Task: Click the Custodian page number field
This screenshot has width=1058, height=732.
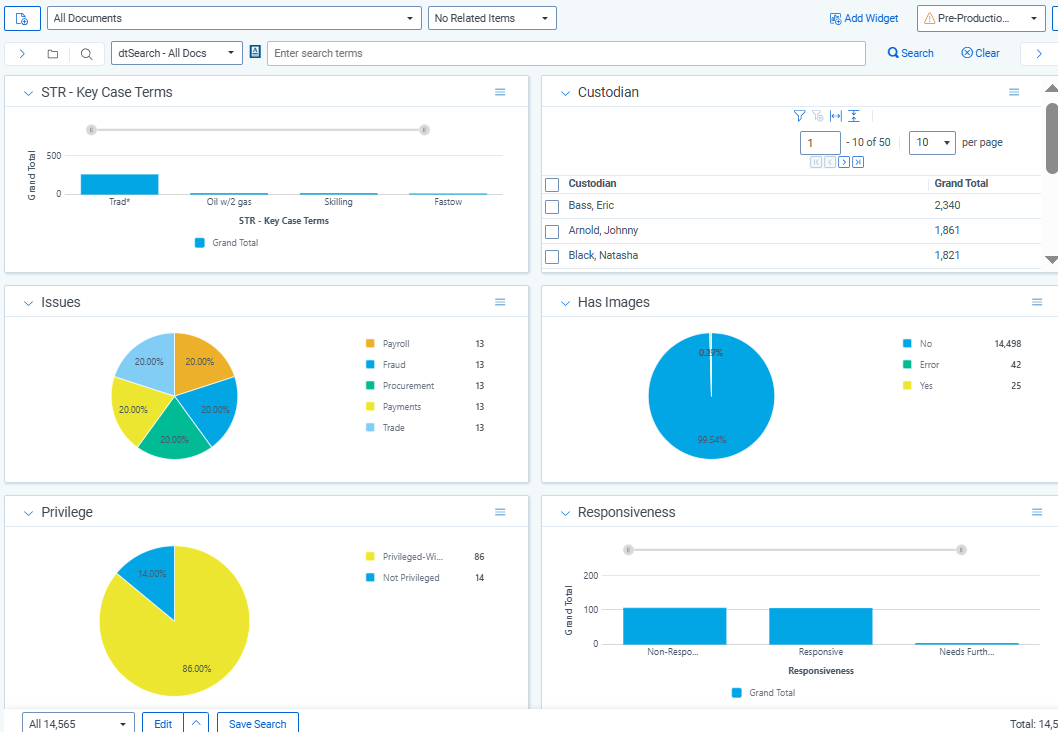Action: 820,142
